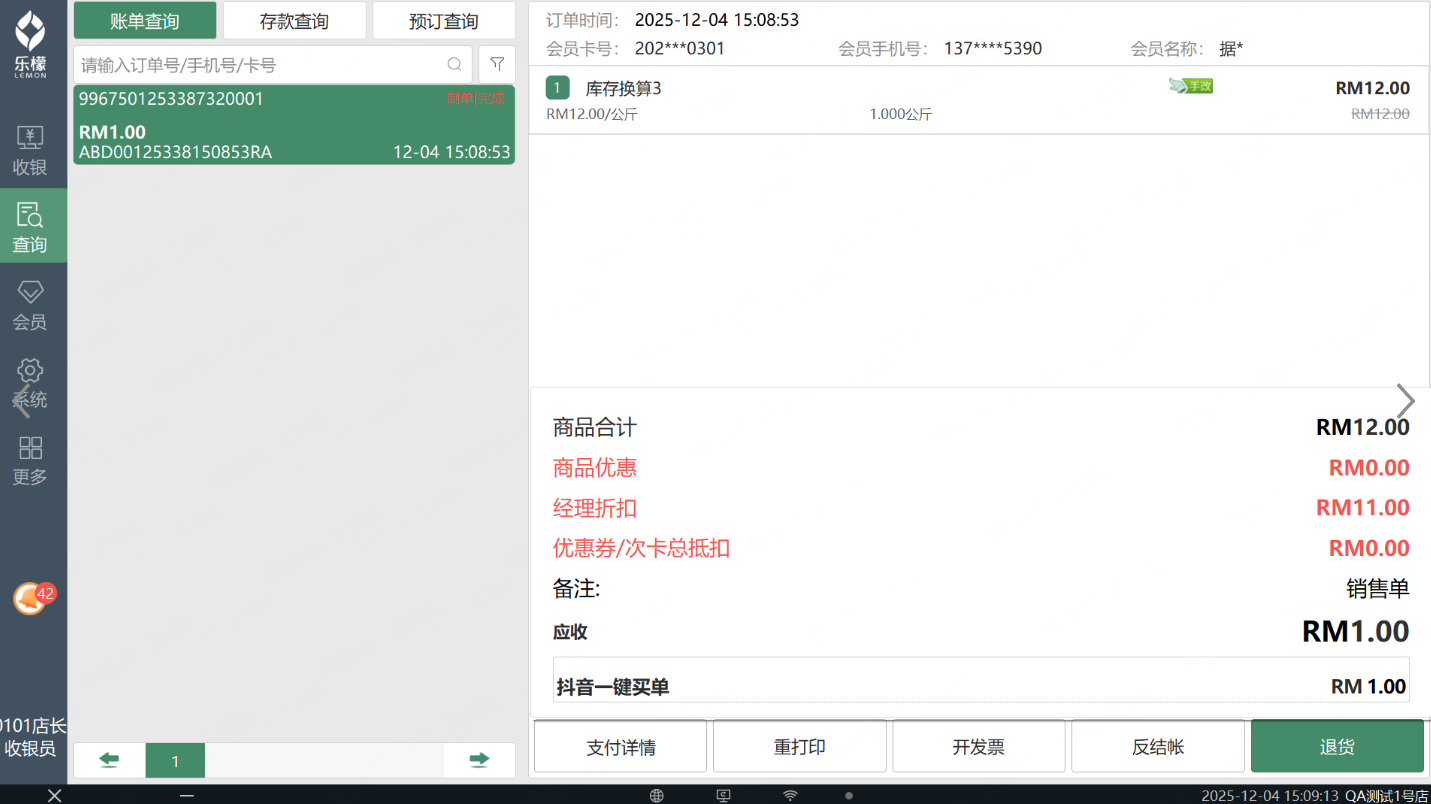
Task: Click the QA测试1号店 store name
Action: (x=1387, y=796)
